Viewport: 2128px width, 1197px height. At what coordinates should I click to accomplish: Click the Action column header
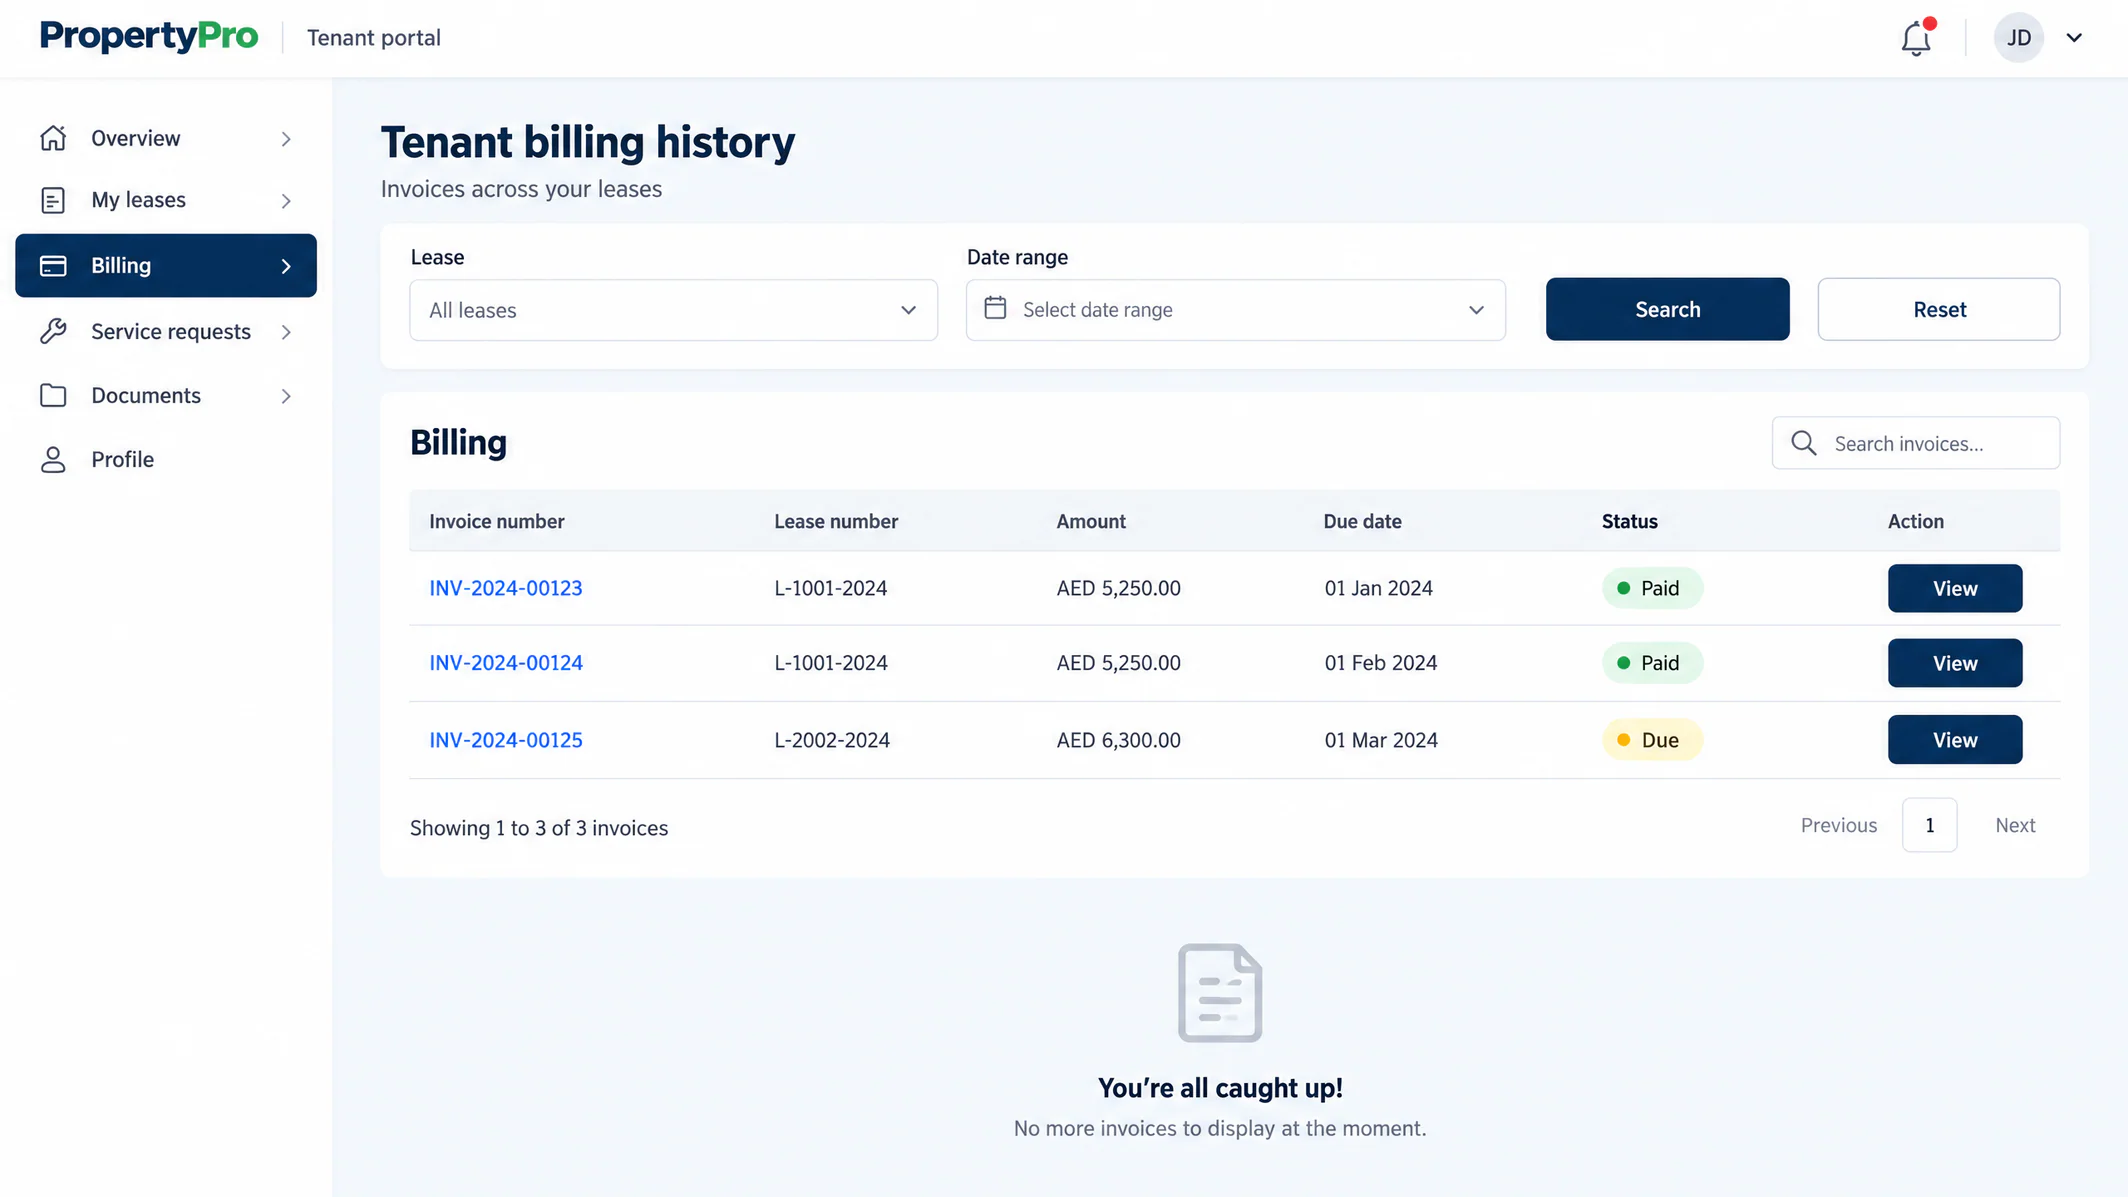coord(1915,521)
